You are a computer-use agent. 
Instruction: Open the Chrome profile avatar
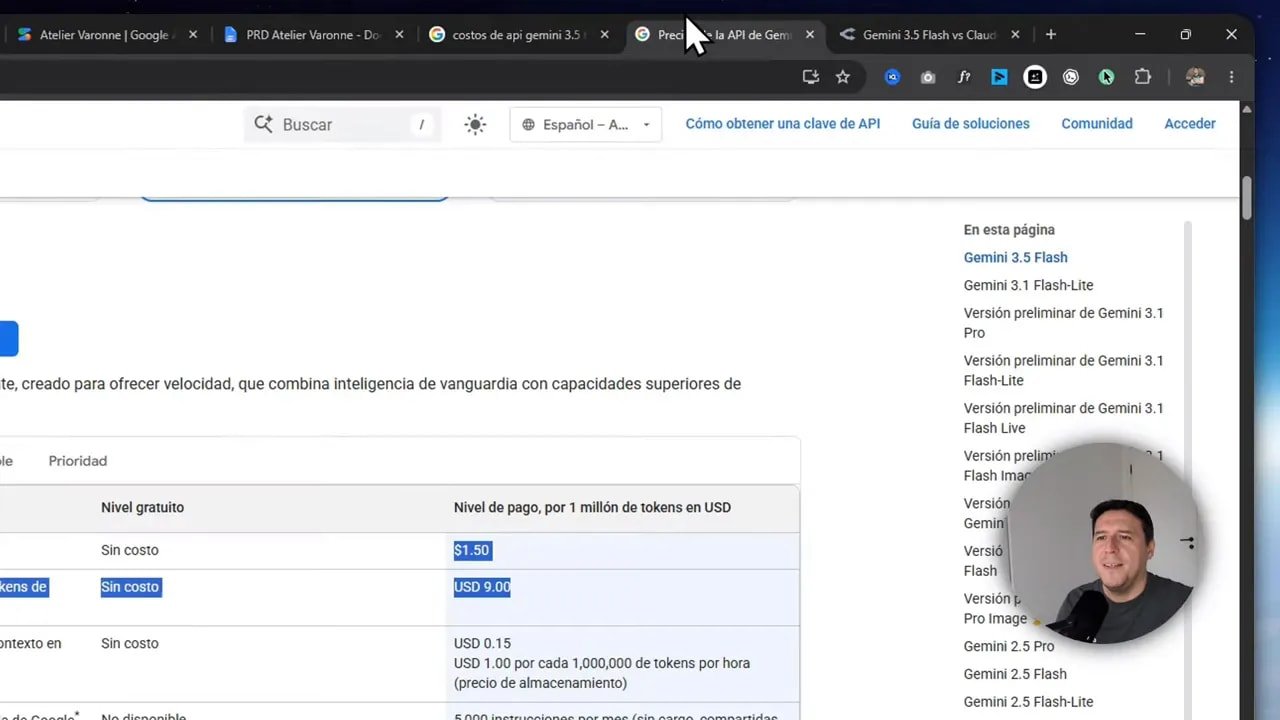[x=1195, y=77]
